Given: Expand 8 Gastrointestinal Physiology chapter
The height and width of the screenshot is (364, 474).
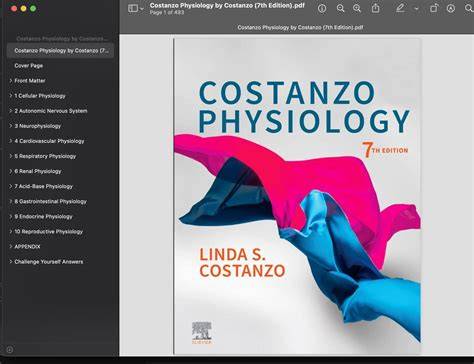Looking at the screenshot, I should [x=11, y=201].
